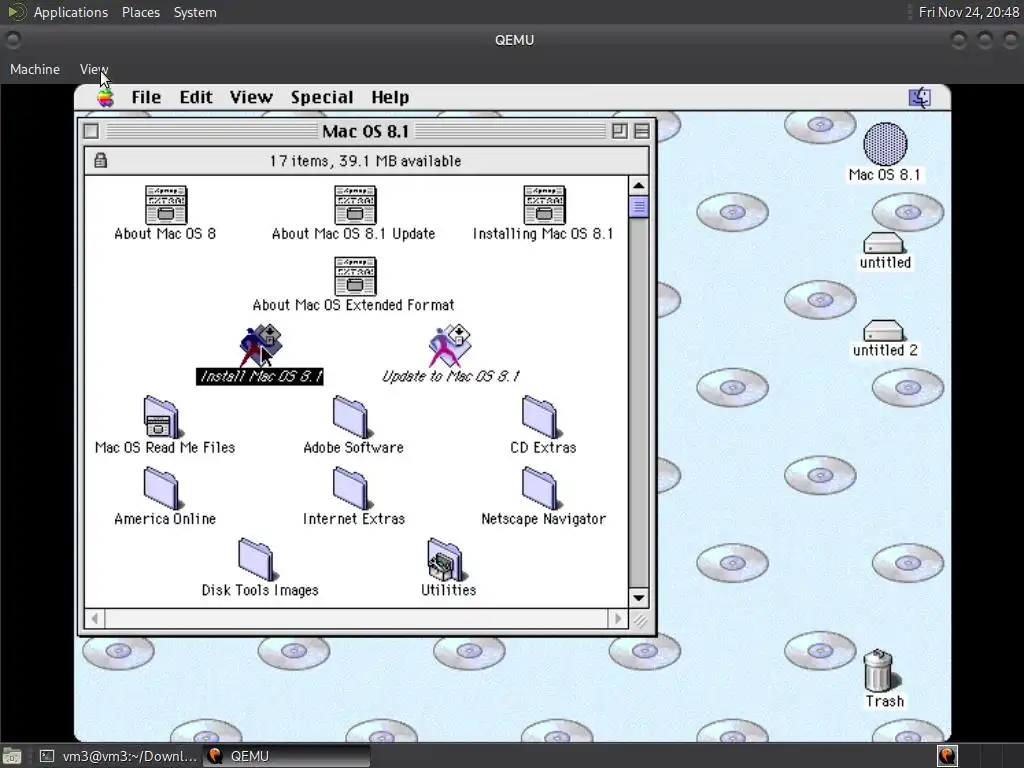The width and height of the screenshot is (1024, 768).
Task: Click the '17 items, 39.1 MB available' status text
Action: pyautogui.click(x=366, y=161)
